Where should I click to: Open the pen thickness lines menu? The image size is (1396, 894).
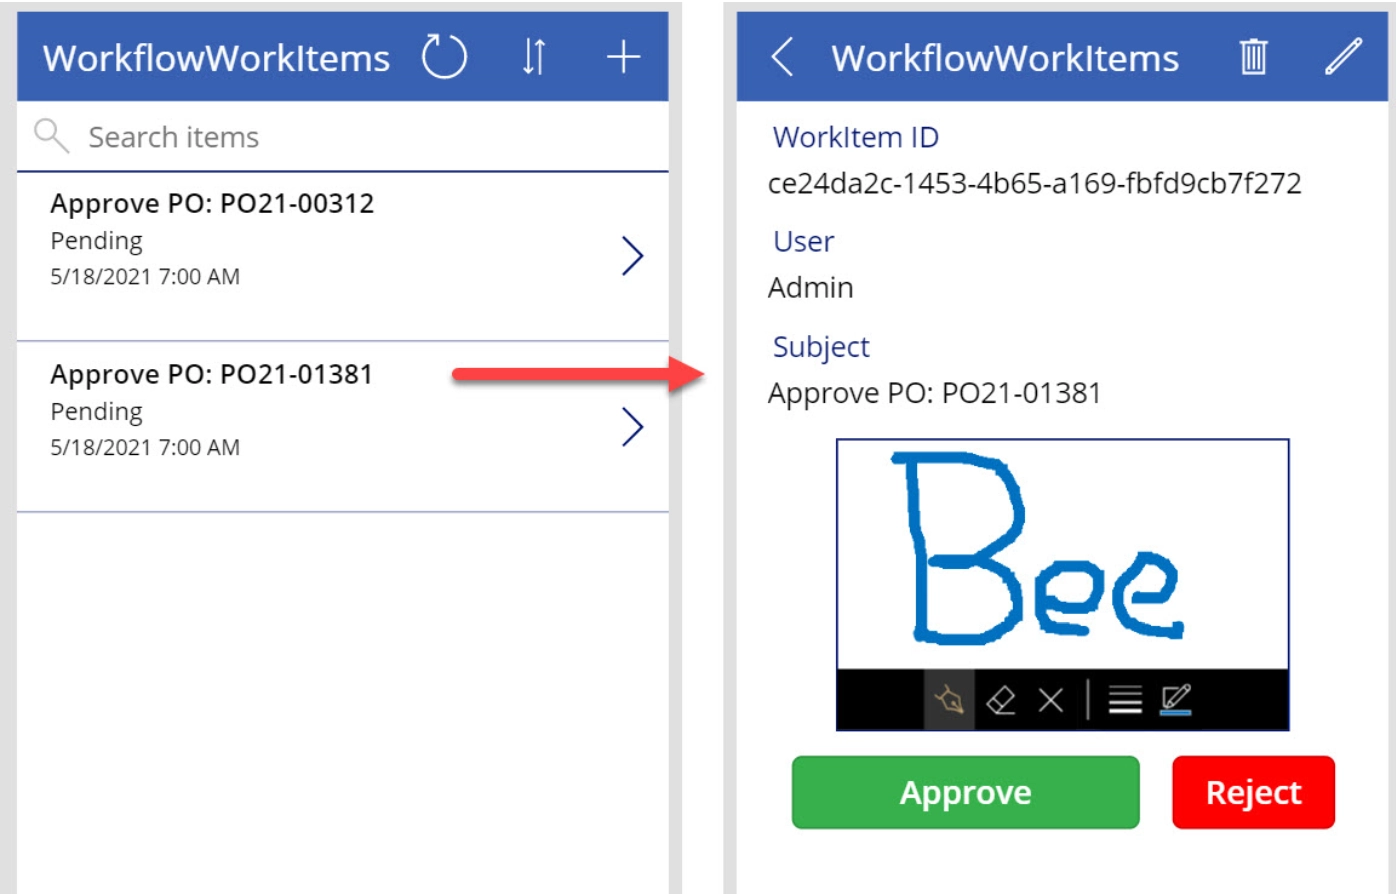1125,700
